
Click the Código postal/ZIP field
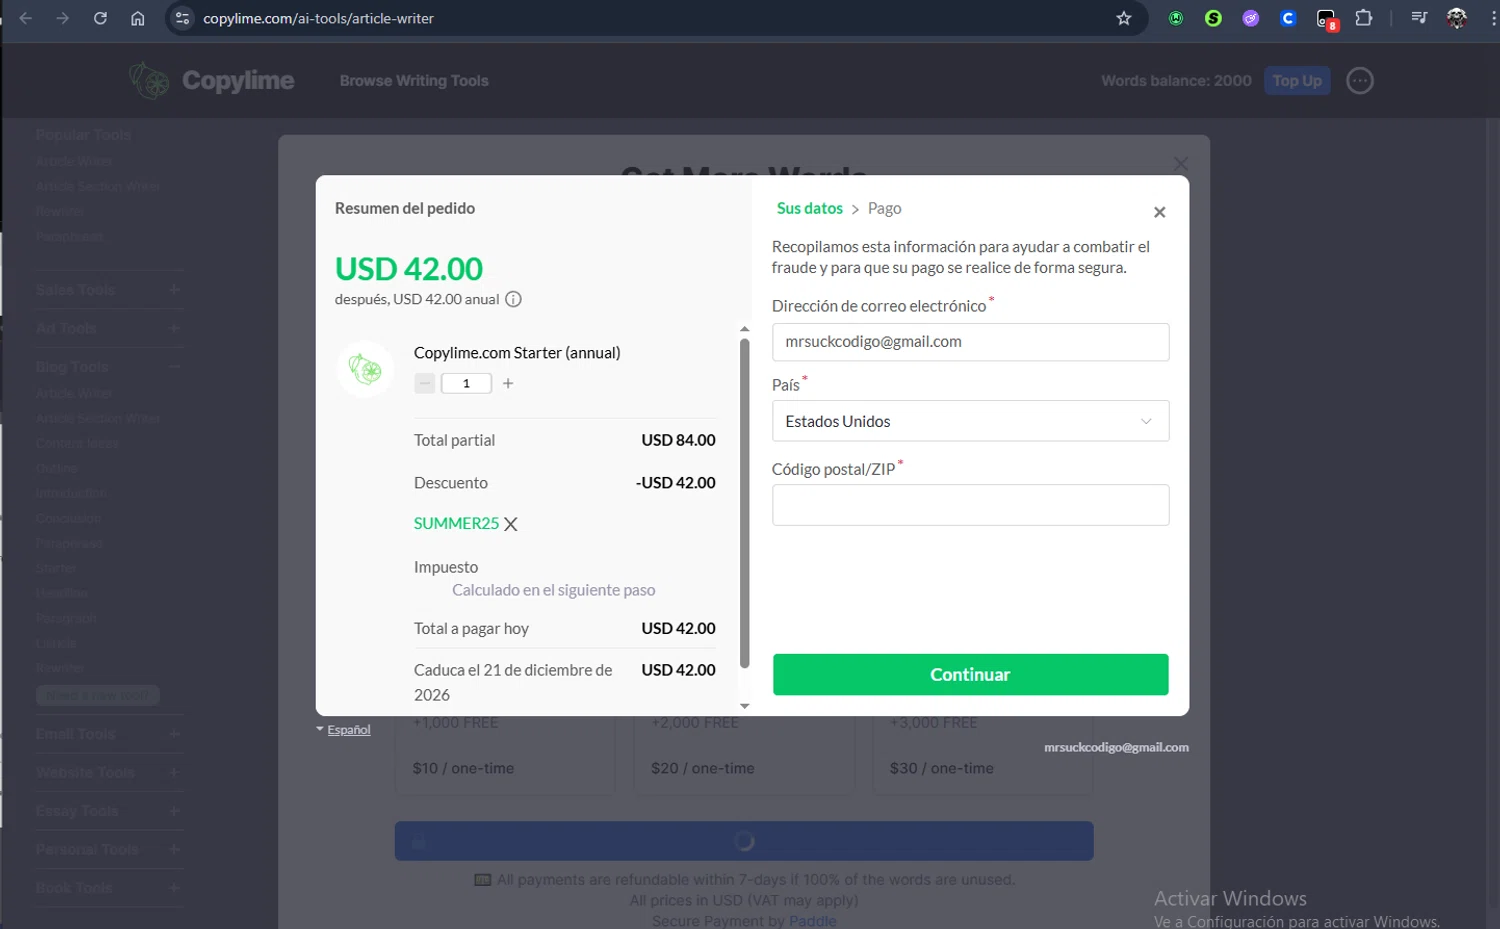pyautogui.click(x=970, y=505)
